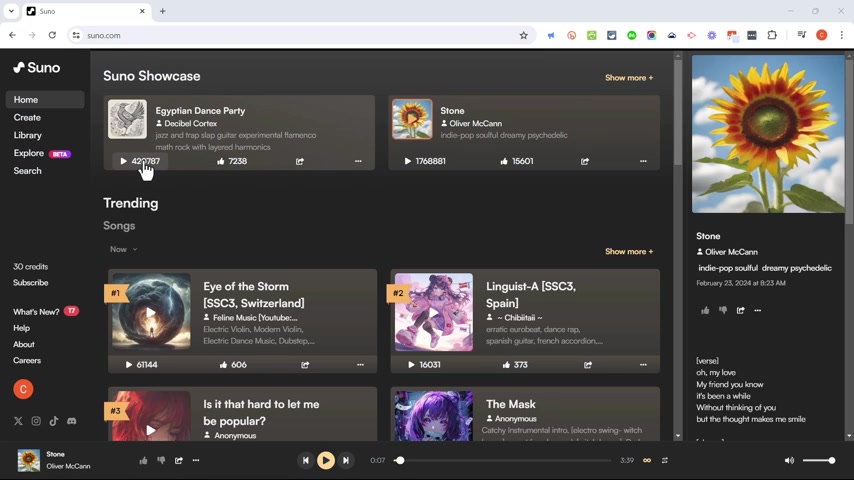Viewport: 854px width, 480px height.
Task: Click Stone sunflower thumbnail in Showcase
Action: click(x=412, y=119)
